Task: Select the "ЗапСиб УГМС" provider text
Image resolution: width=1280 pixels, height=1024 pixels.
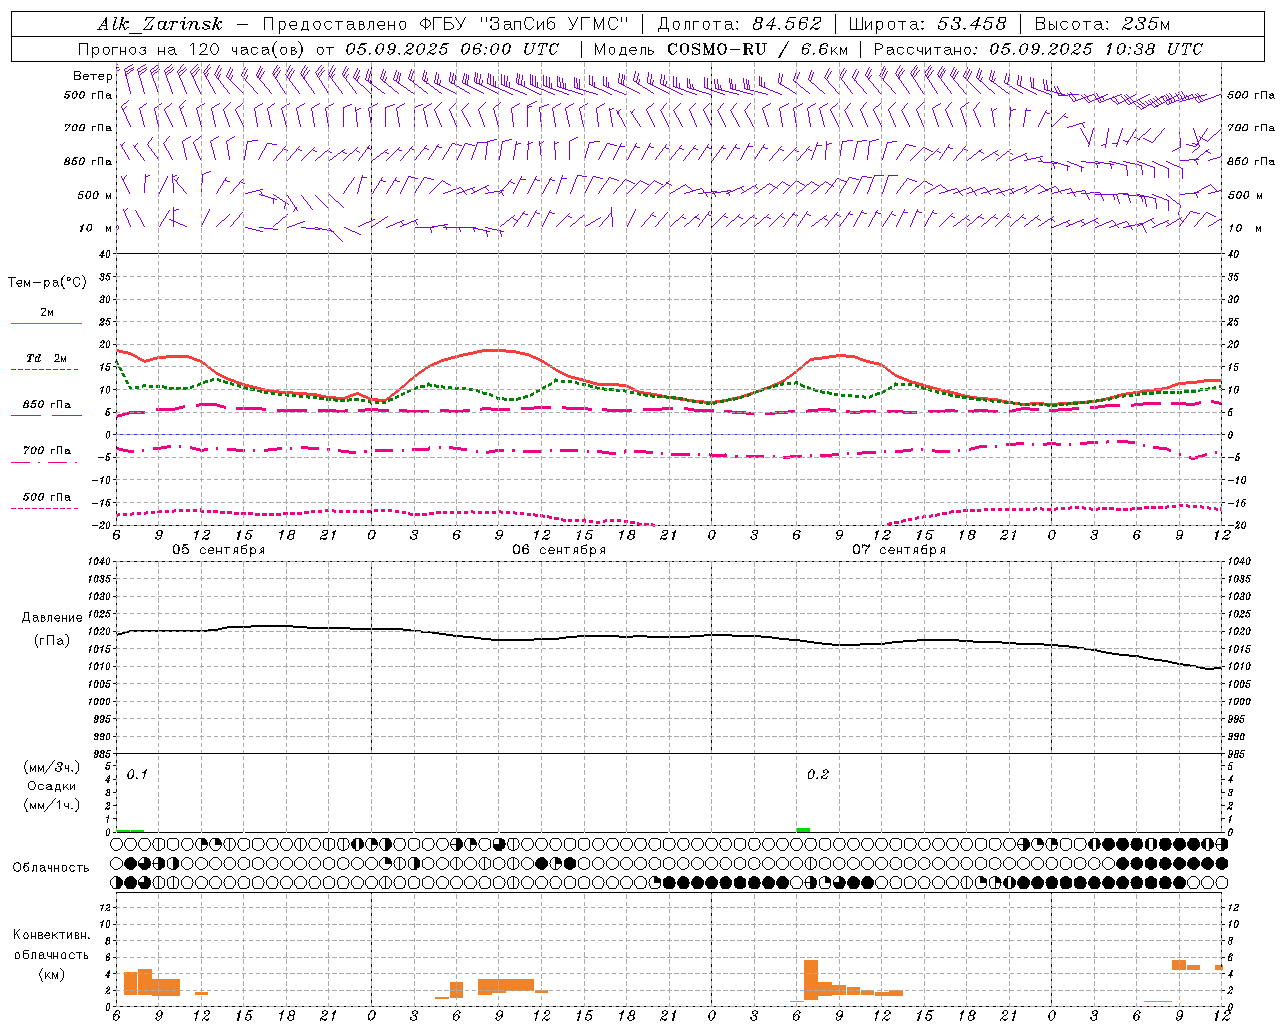Action: (x=553, y=24)
